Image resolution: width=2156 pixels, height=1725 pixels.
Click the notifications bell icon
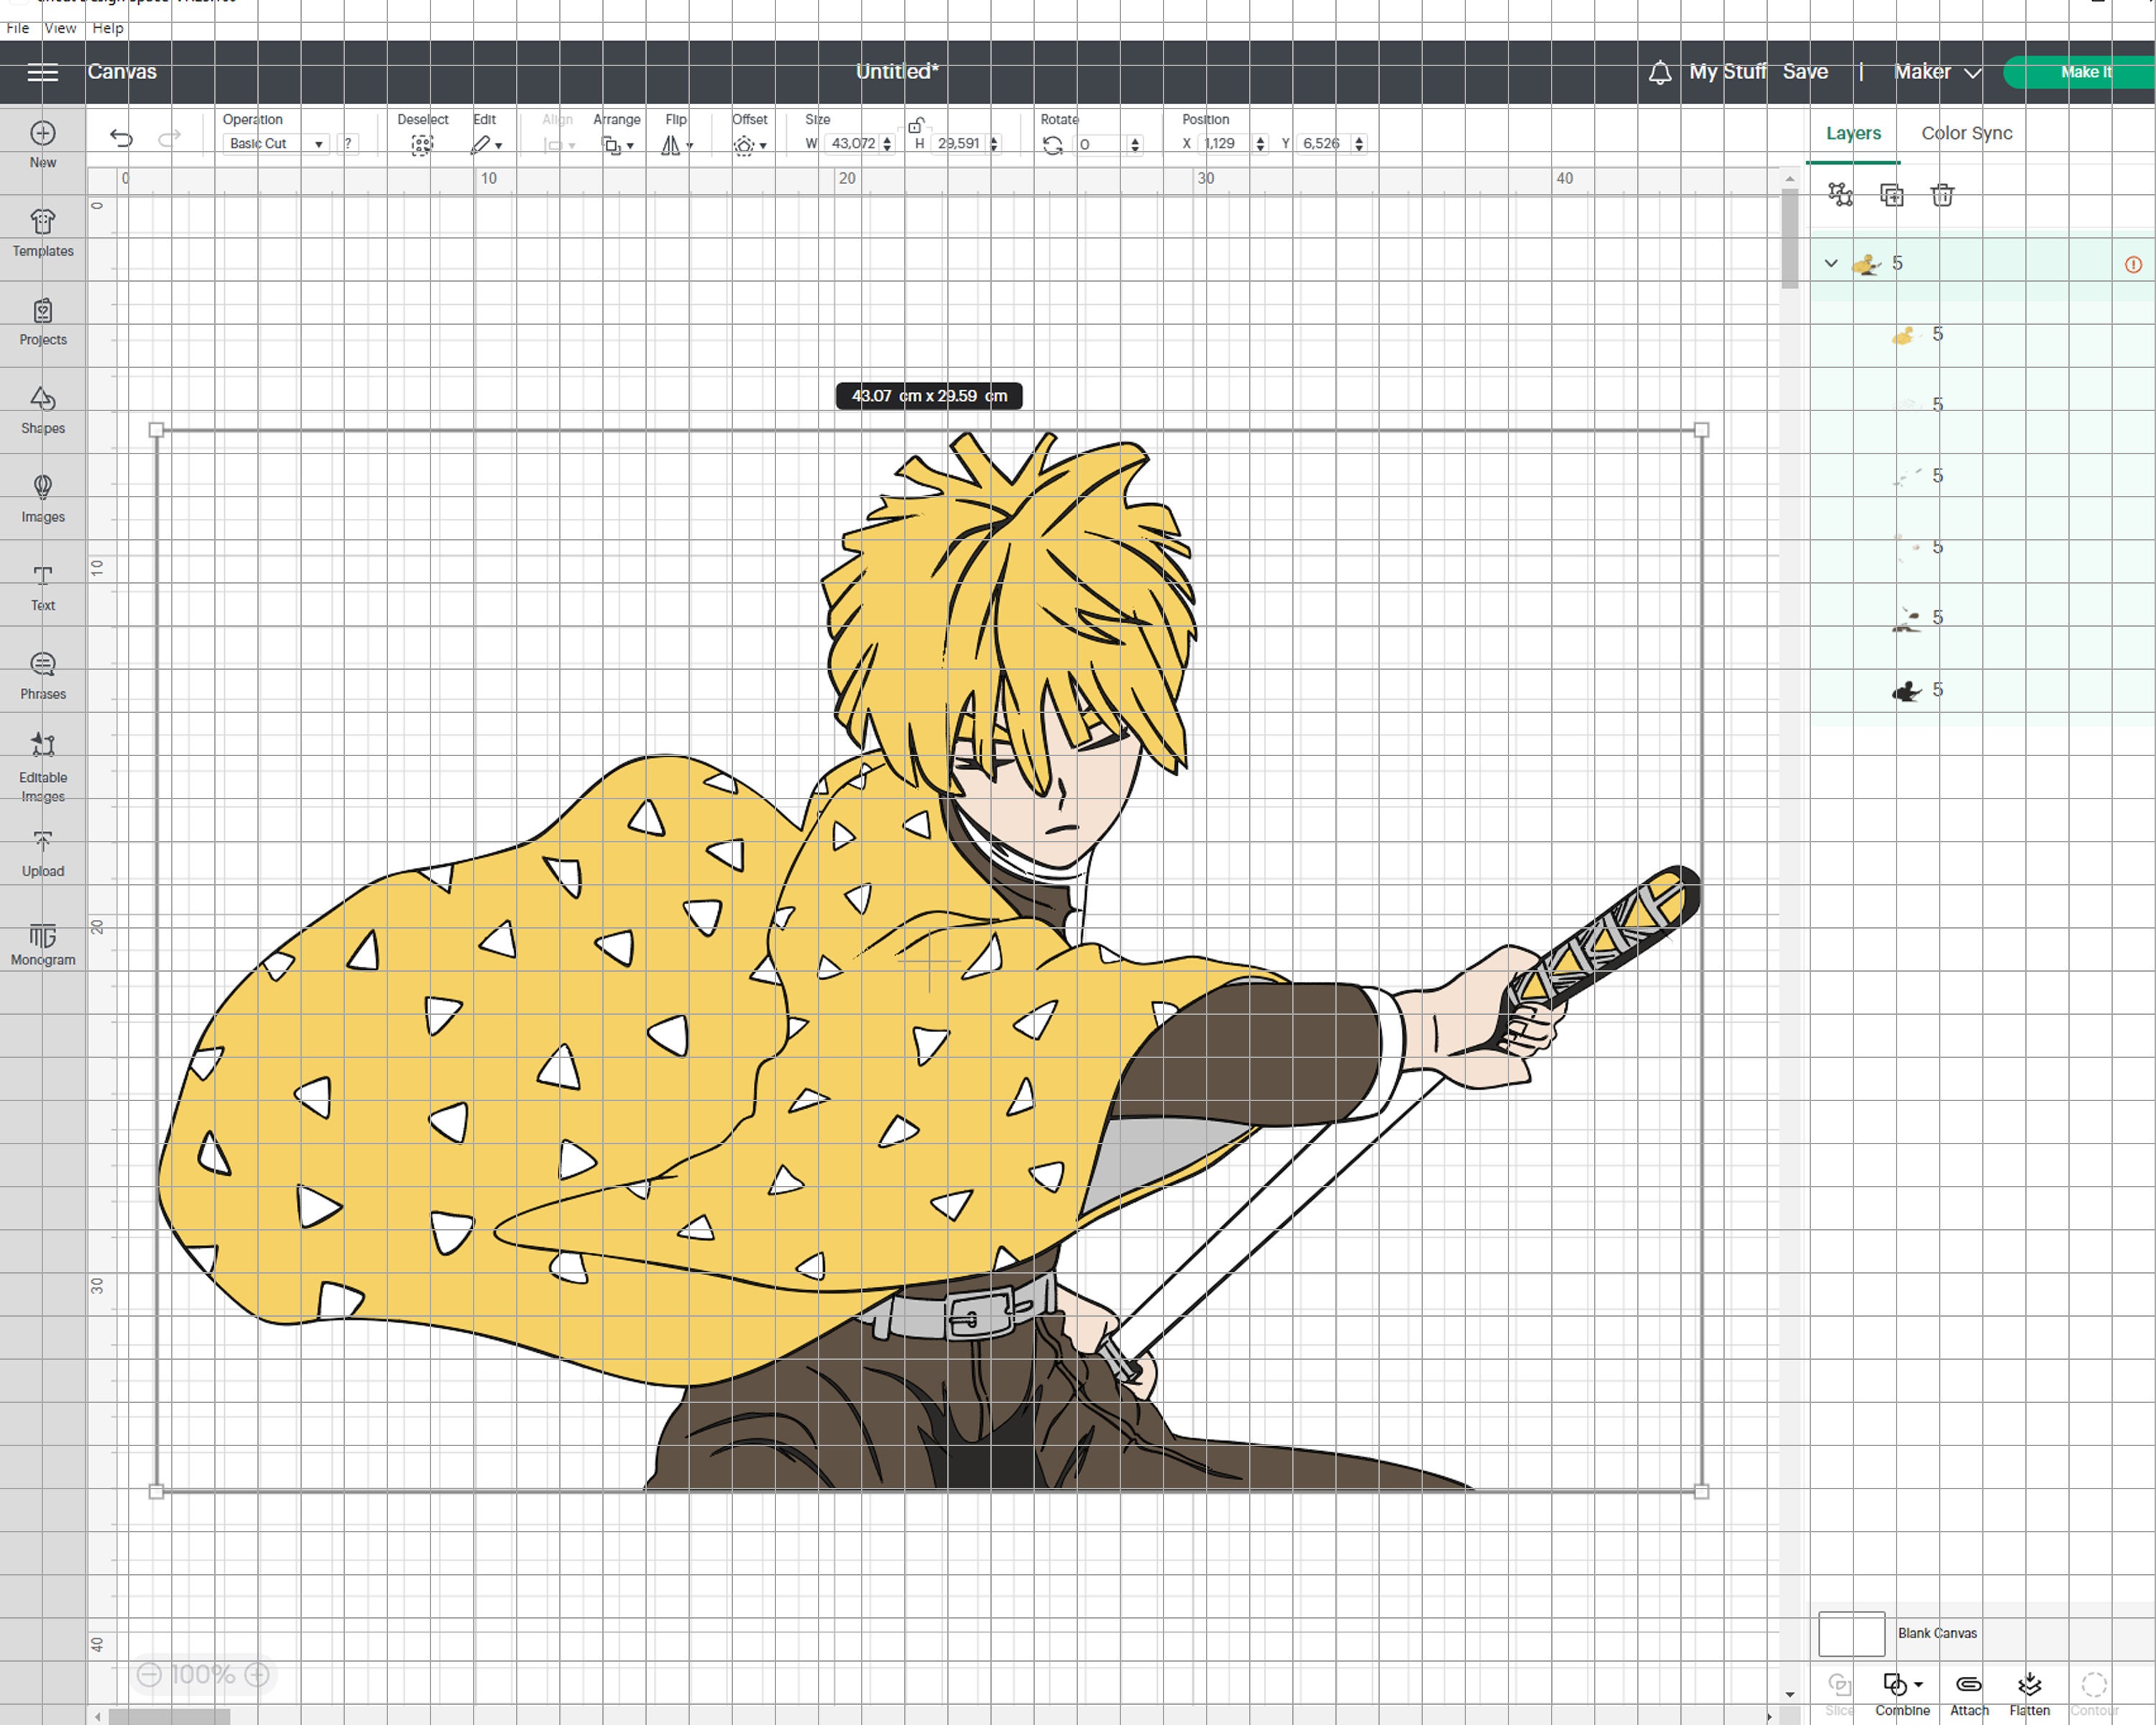click(1660, 72)
